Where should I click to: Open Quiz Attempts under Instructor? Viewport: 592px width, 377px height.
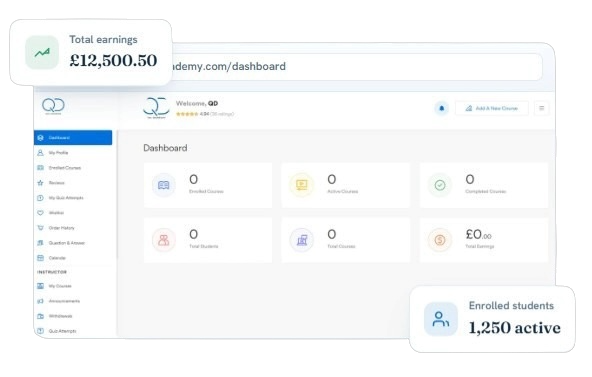[73, 331]
